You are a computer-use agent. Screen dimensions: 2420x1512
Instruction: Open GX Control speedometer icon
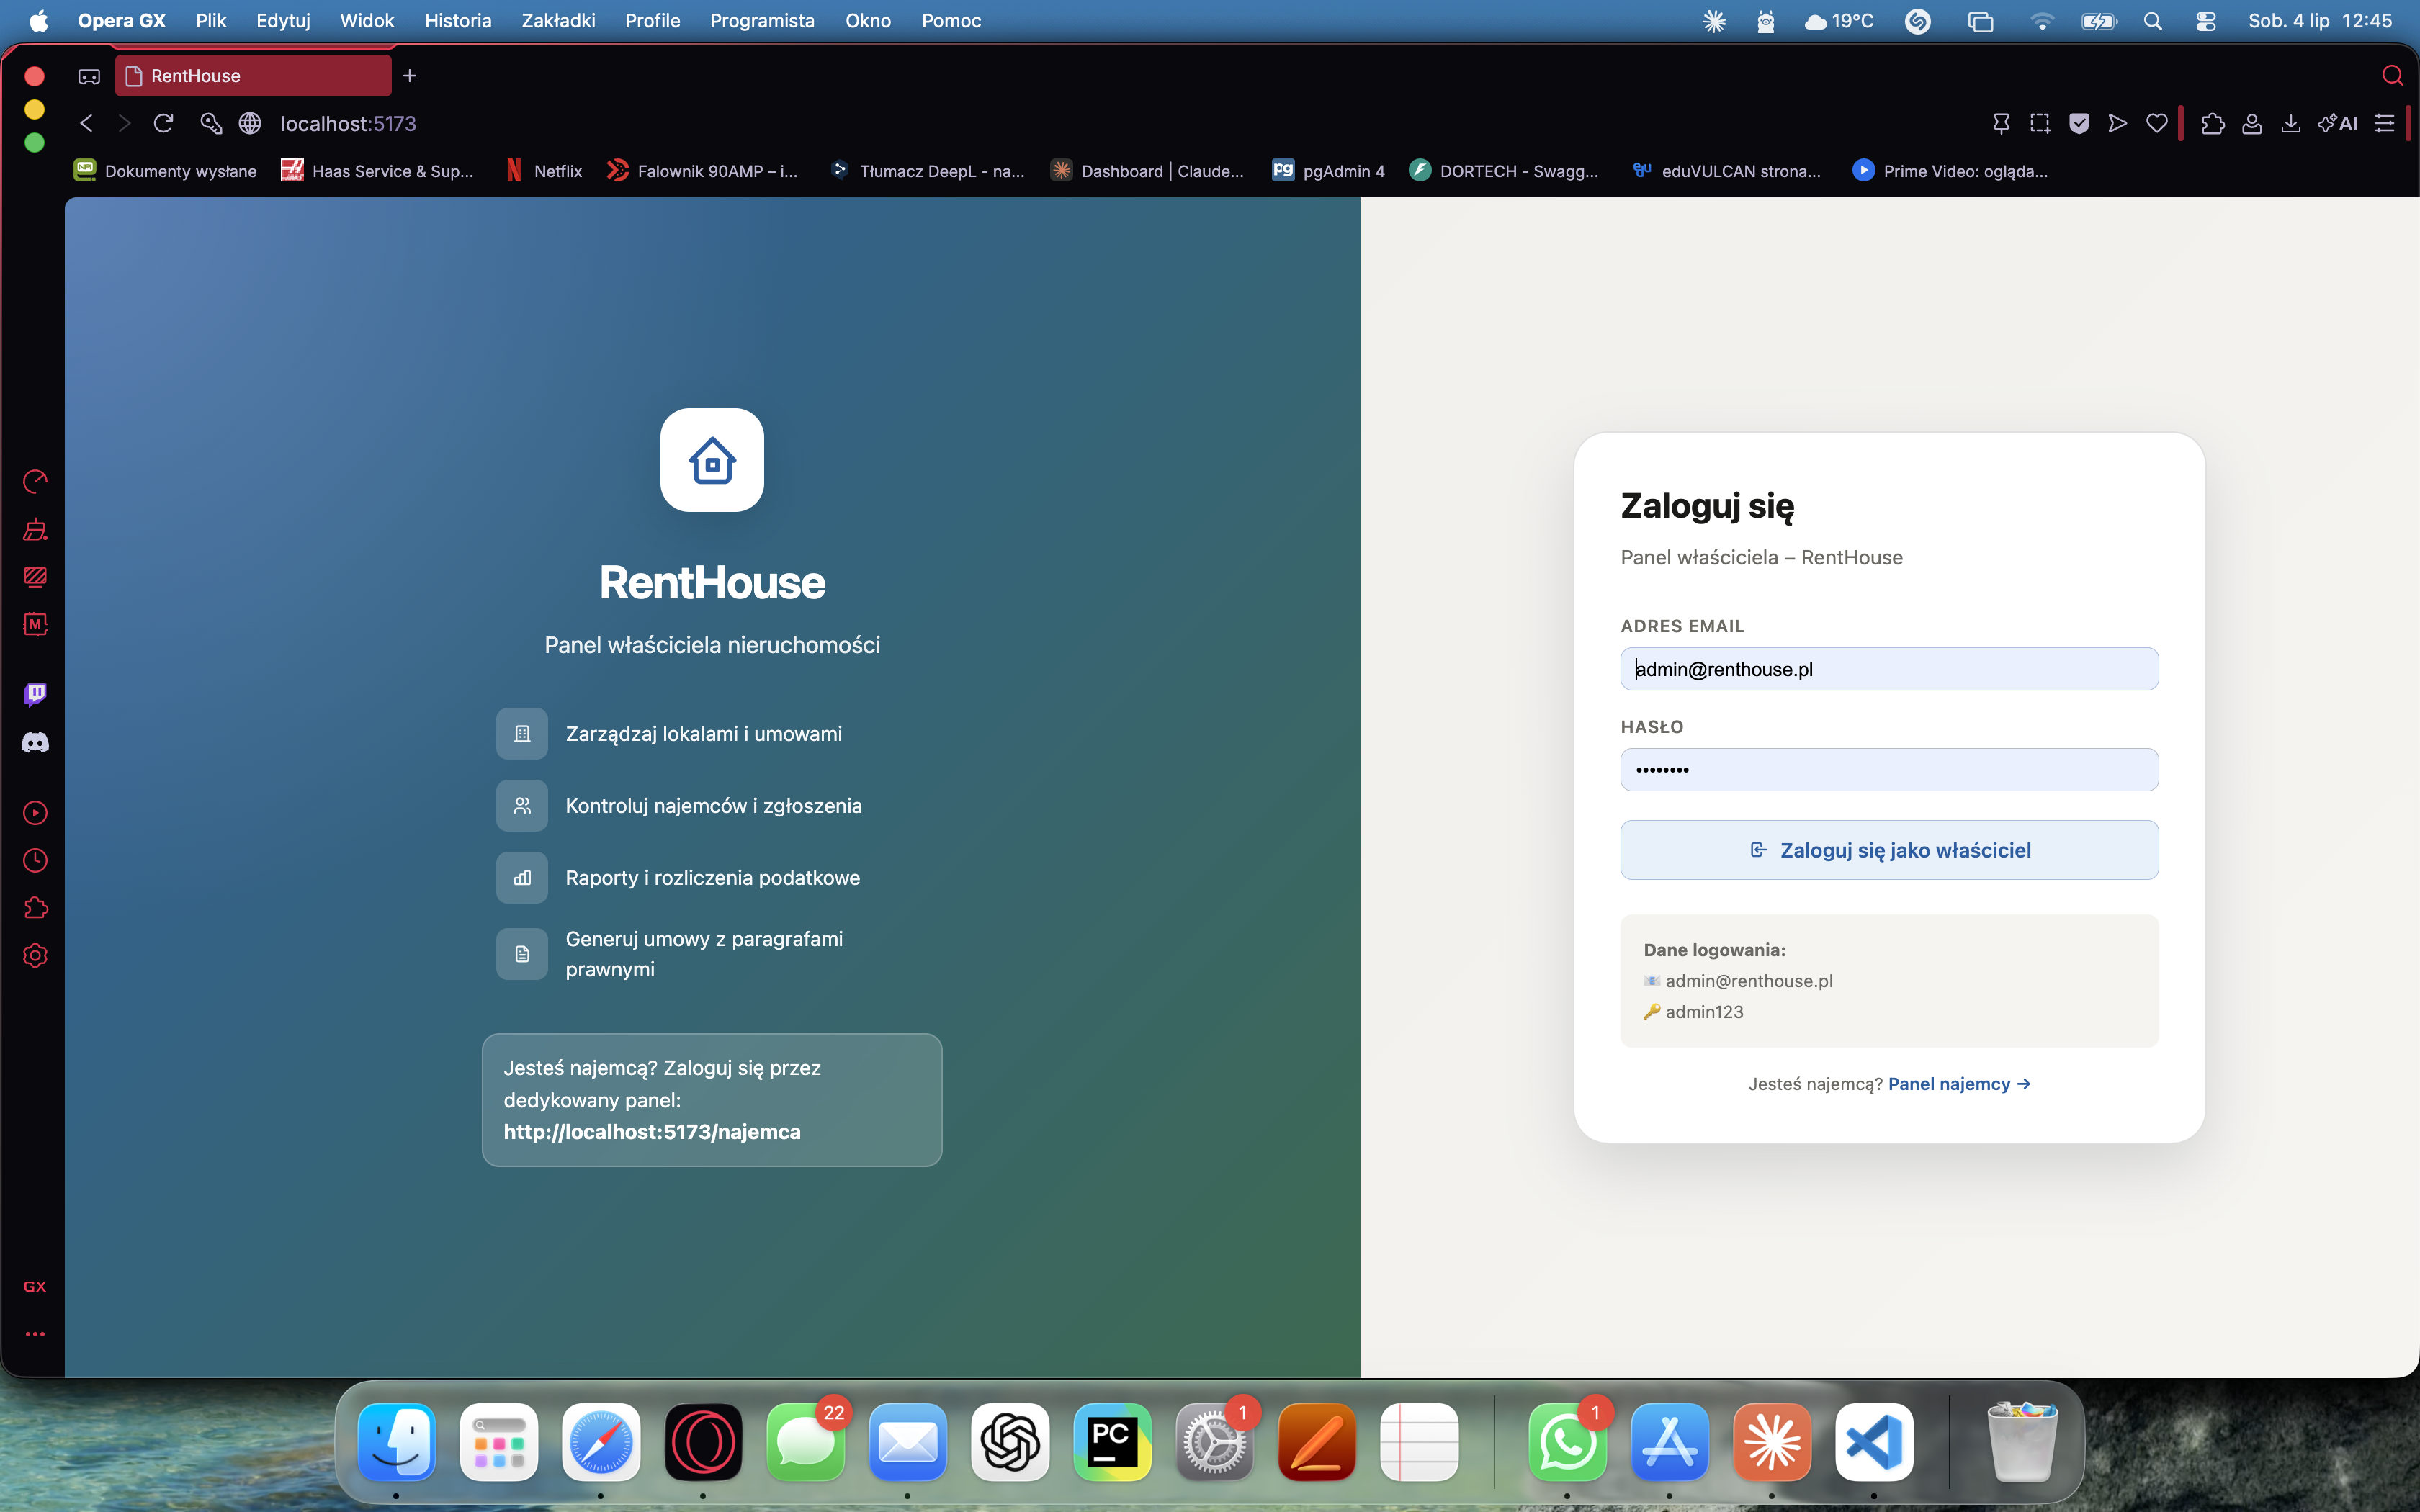[x=35, y=482]
